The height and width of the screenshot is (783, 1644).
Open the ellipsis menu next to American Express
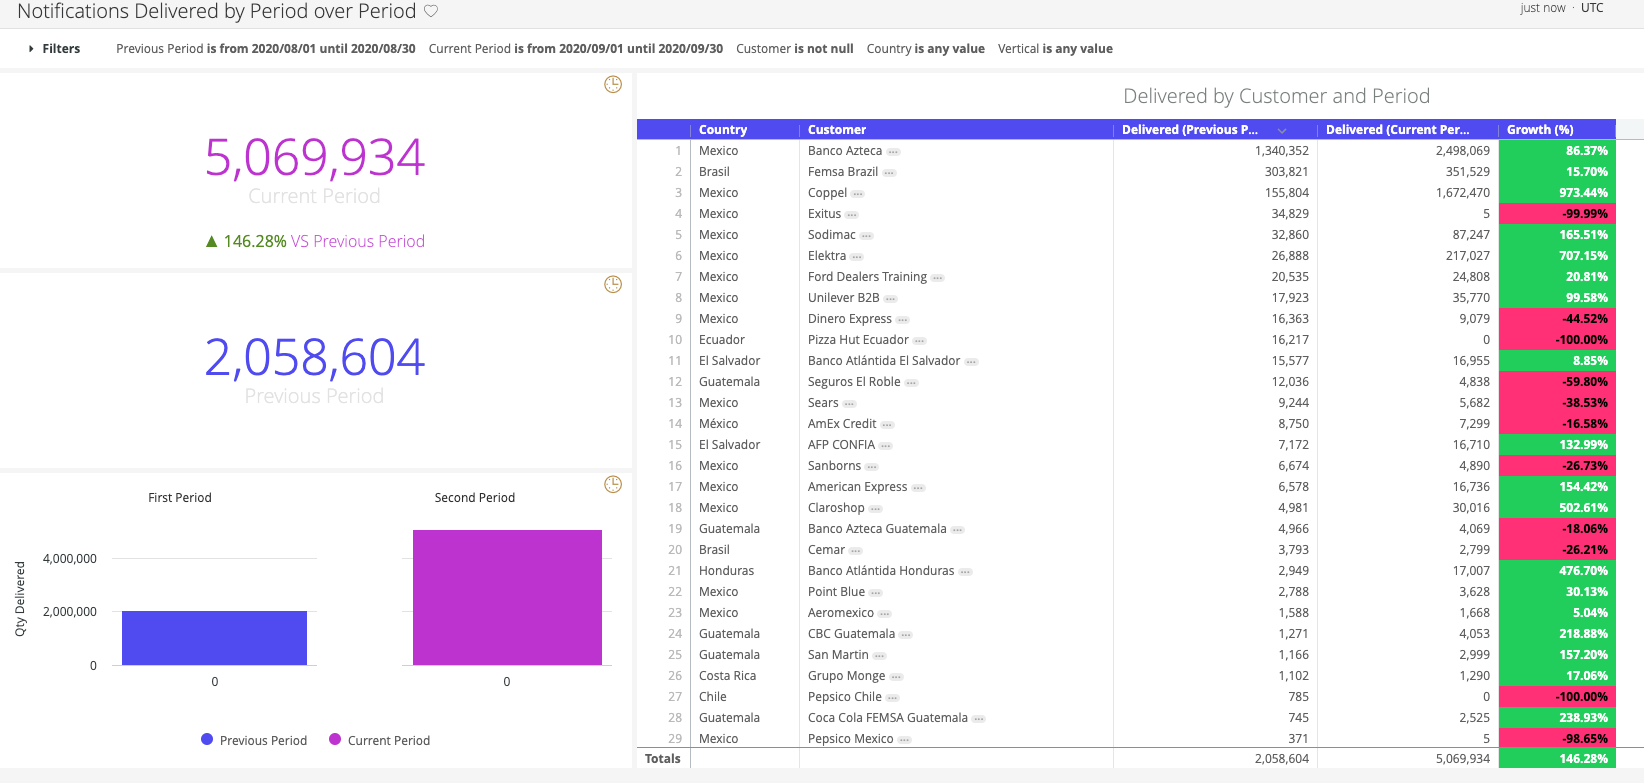919,488
